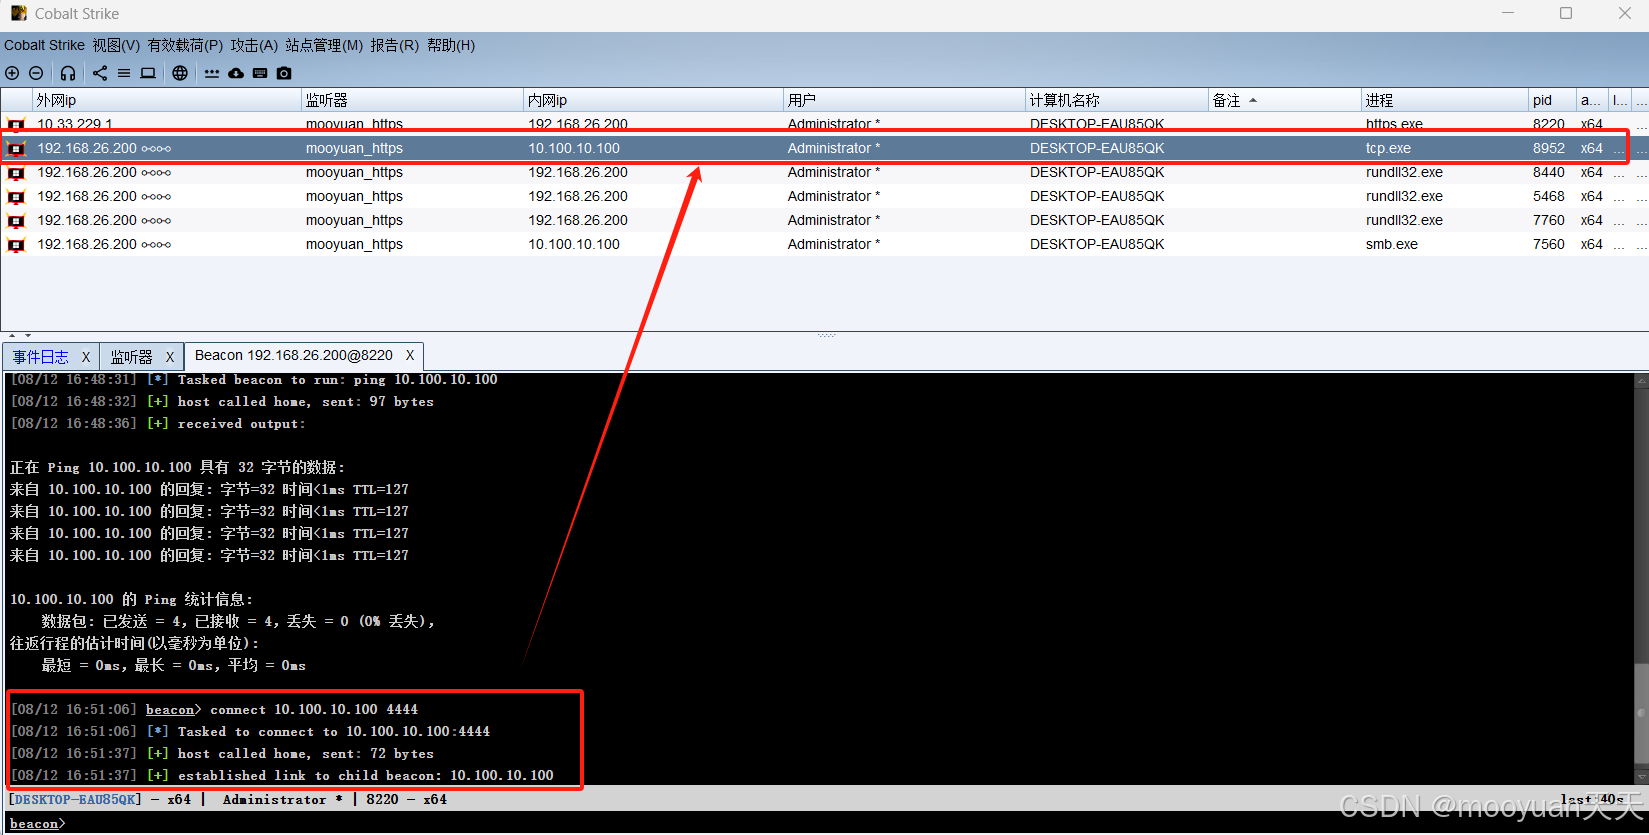Viewport: 1649px width, 835px height.
Task: Open downloaded files cloud icon
Action: (236, 73)
